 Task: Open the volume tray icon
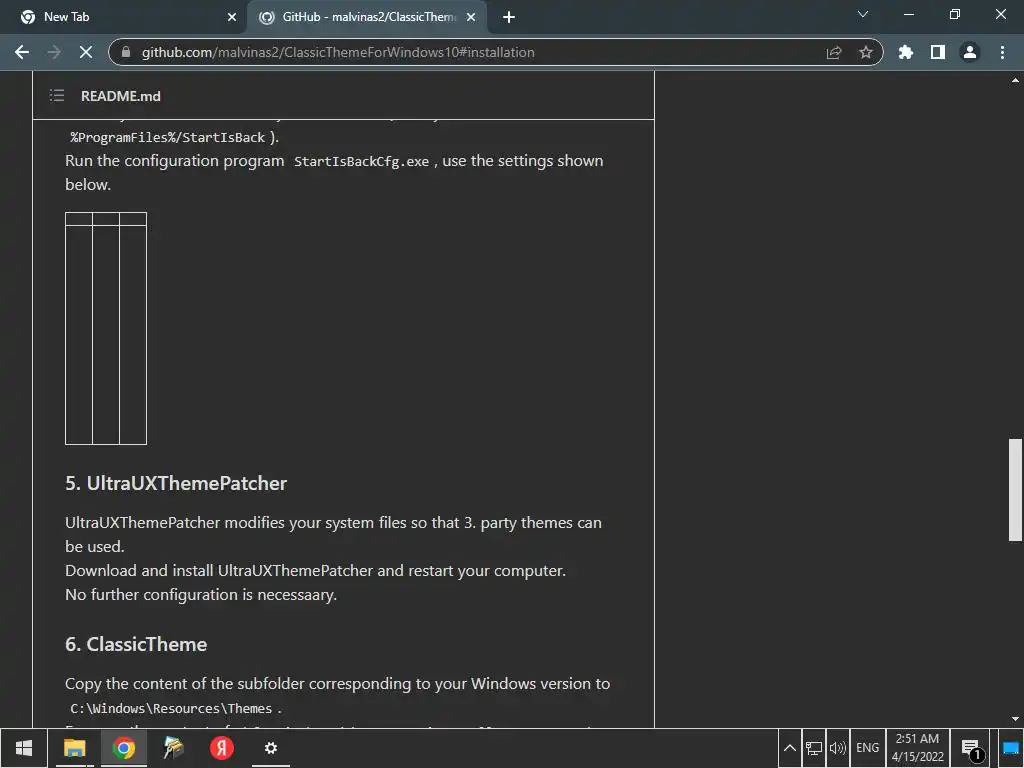(837, 748)
